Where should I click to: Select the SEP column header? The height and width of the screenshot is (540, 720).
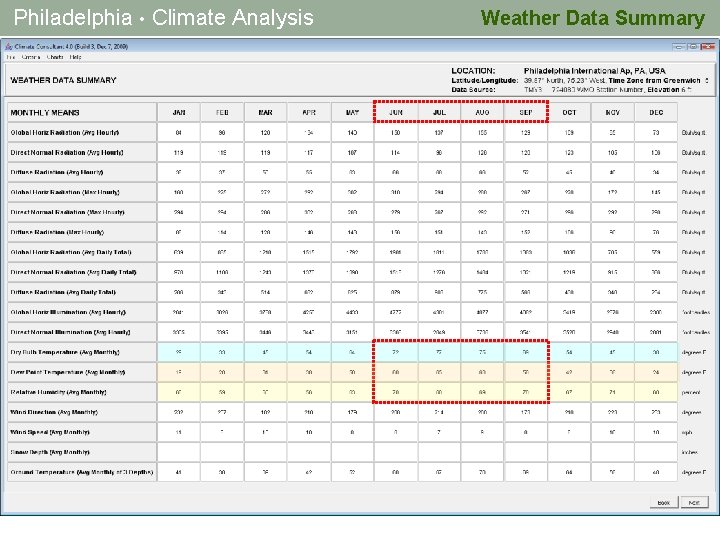tap(526, 112)
